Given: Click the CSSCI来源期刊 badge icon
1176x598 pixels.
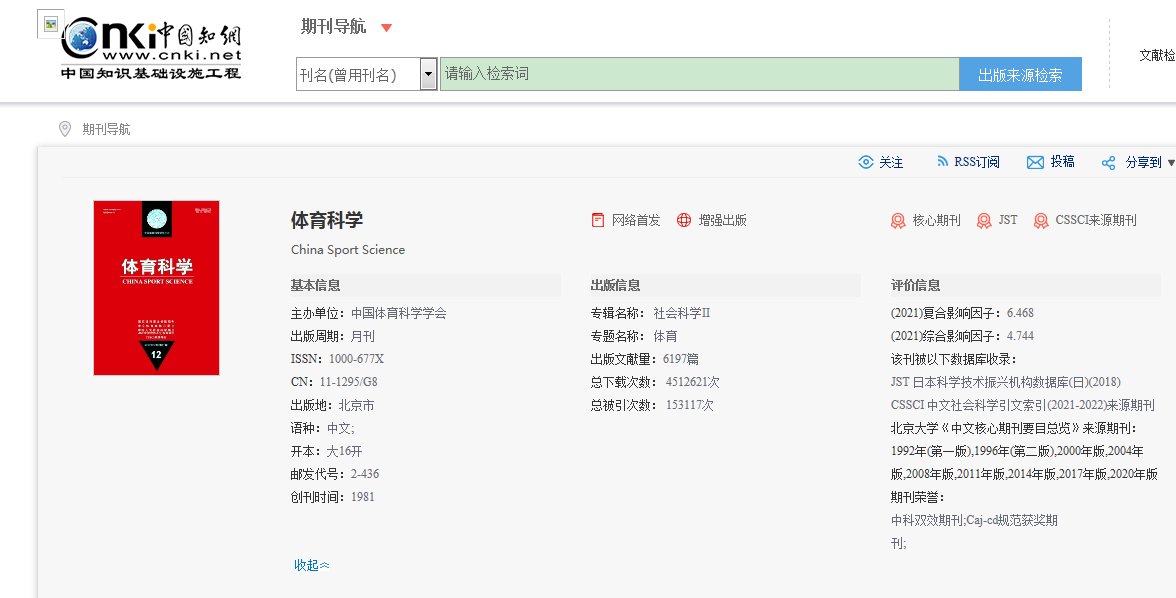Looking at the screenshot, I should (1041, 221).
